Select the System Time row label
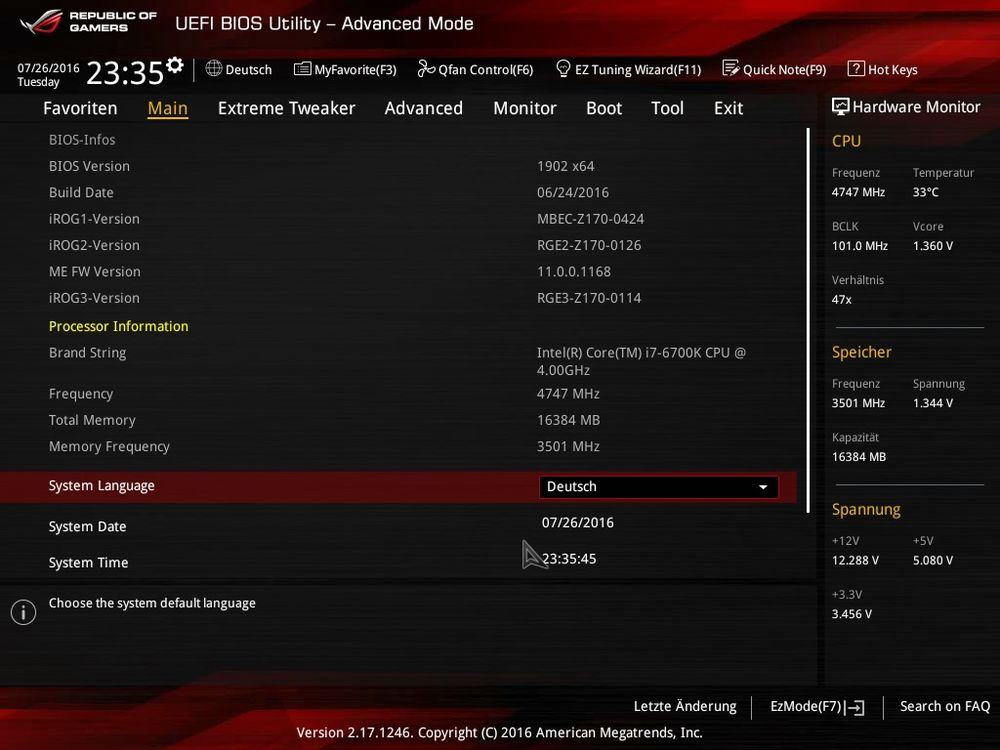The width and height of the screenshot is (1000, 750). [x=89, y=563]
